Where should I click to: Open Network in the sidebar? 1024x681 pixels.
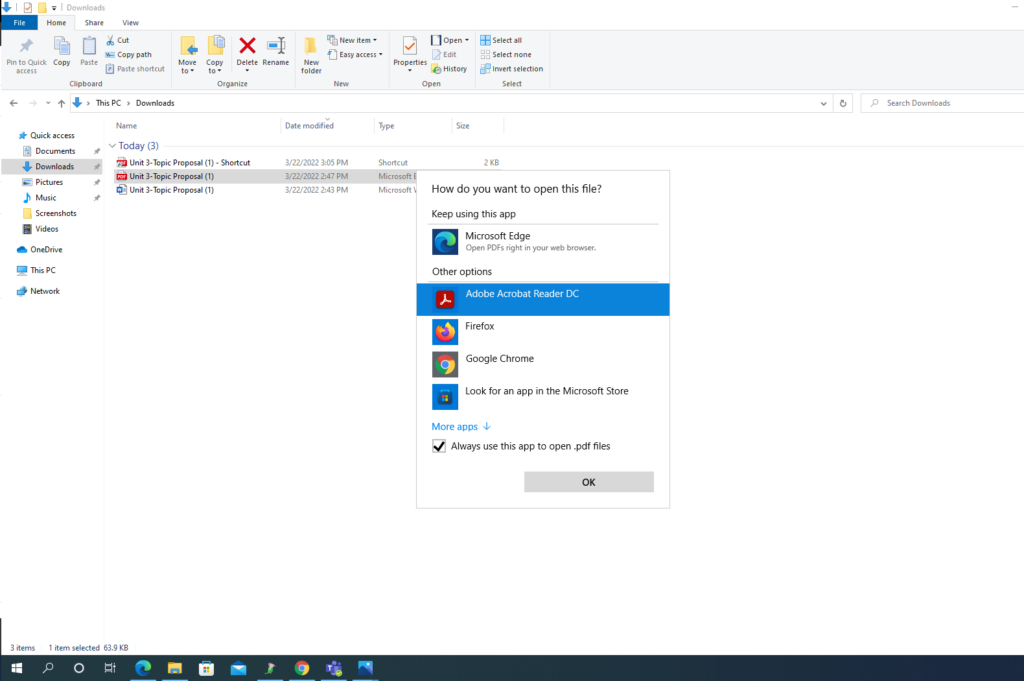(x=44, y=291)
